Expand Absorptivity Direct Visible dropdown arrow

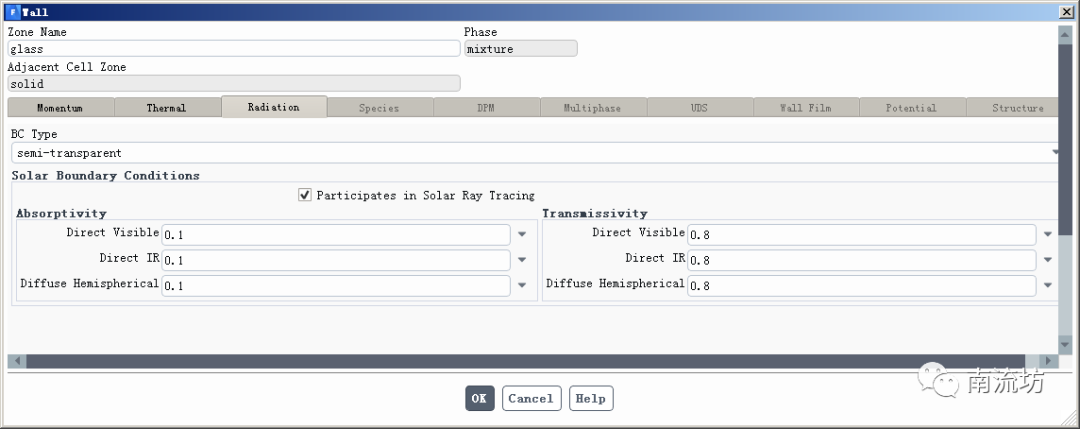[x=522, y=235]
